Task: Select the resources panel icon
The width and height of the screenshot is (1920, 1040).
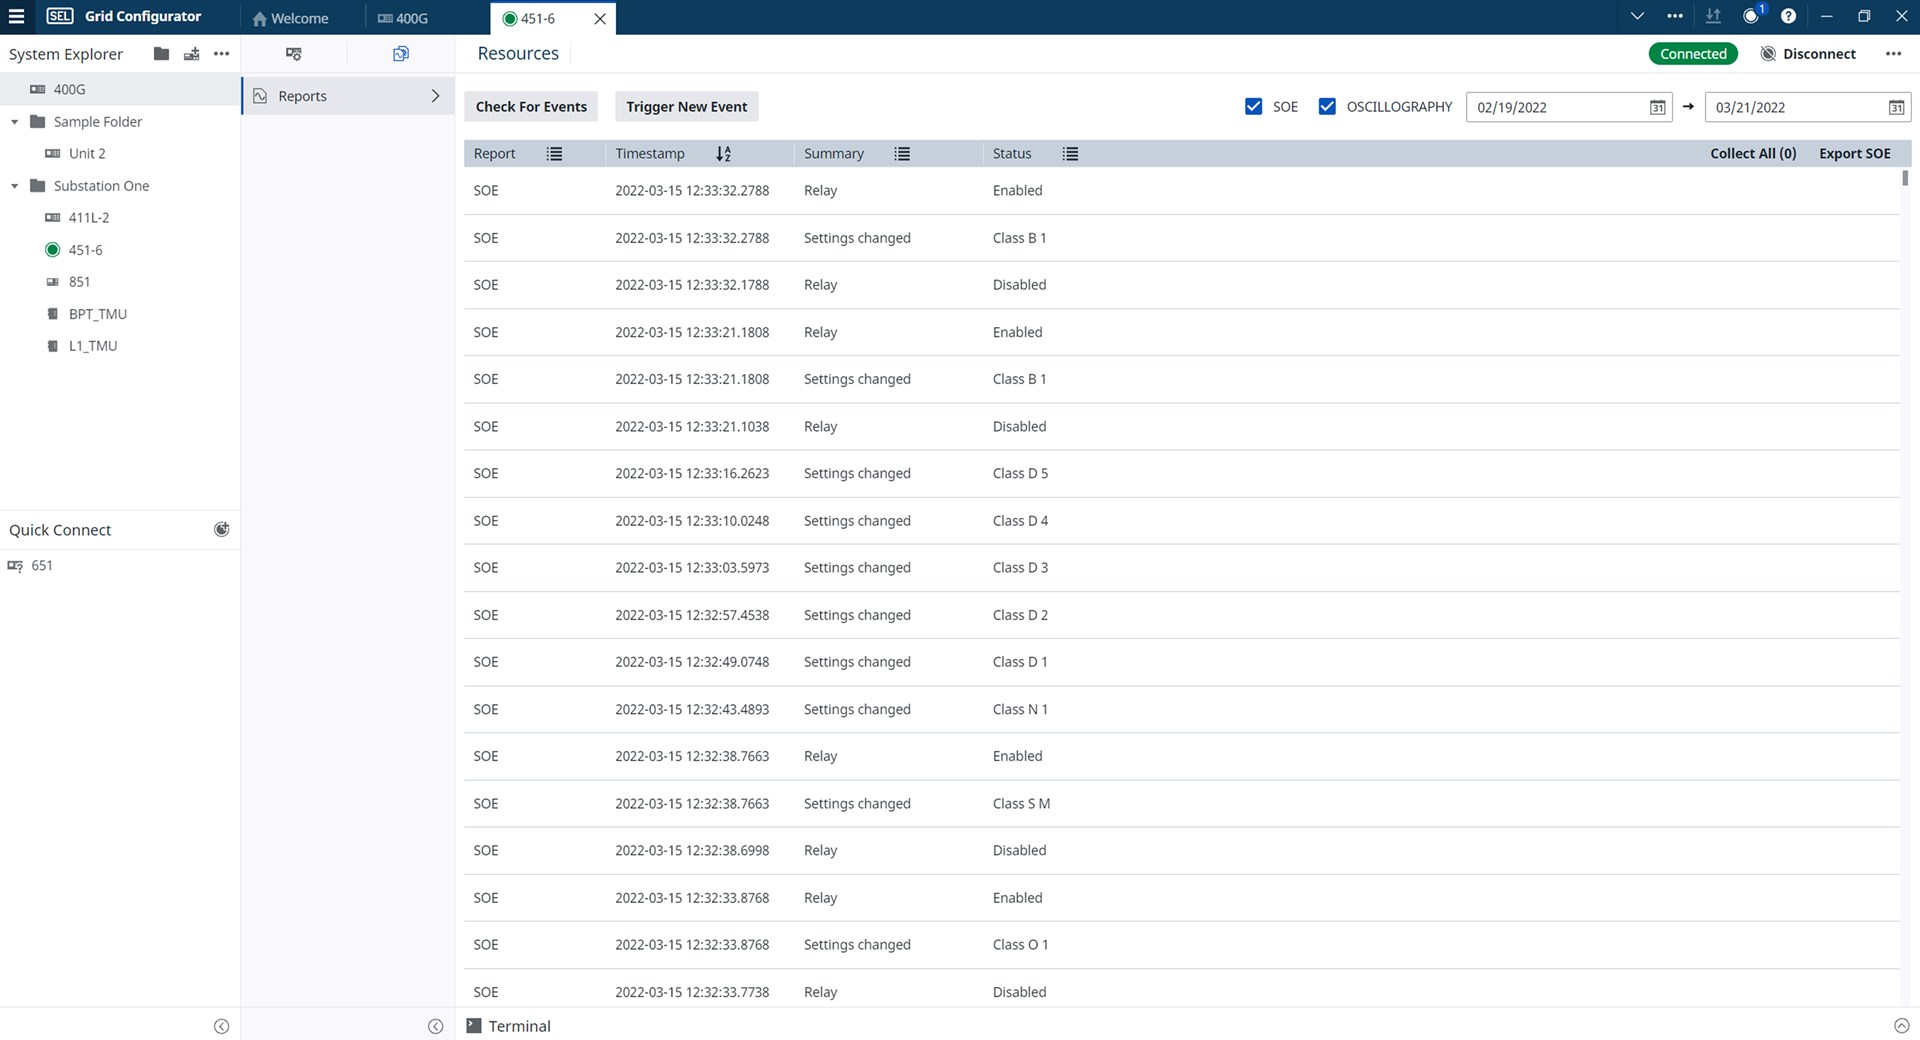Action: [401, 54]
